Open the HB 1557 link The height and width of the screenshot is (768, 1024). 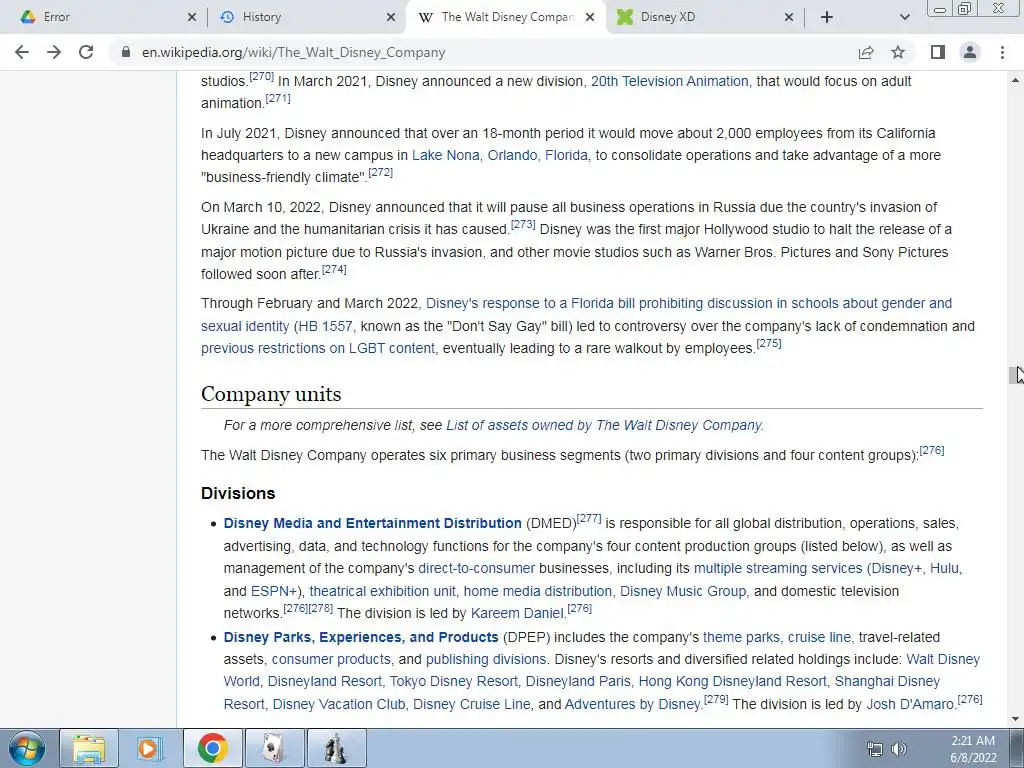coord(325,326)
